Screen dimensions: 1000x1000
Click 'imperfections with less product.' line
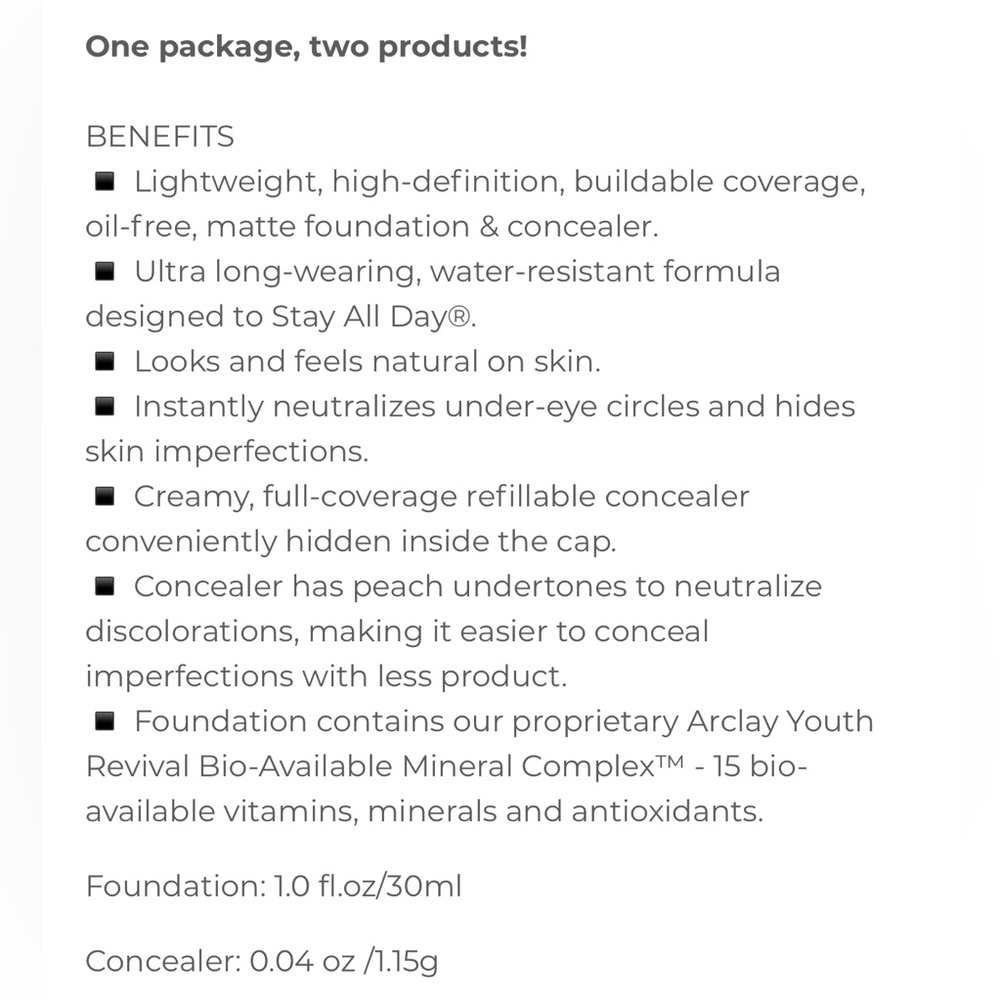[326, 677]
